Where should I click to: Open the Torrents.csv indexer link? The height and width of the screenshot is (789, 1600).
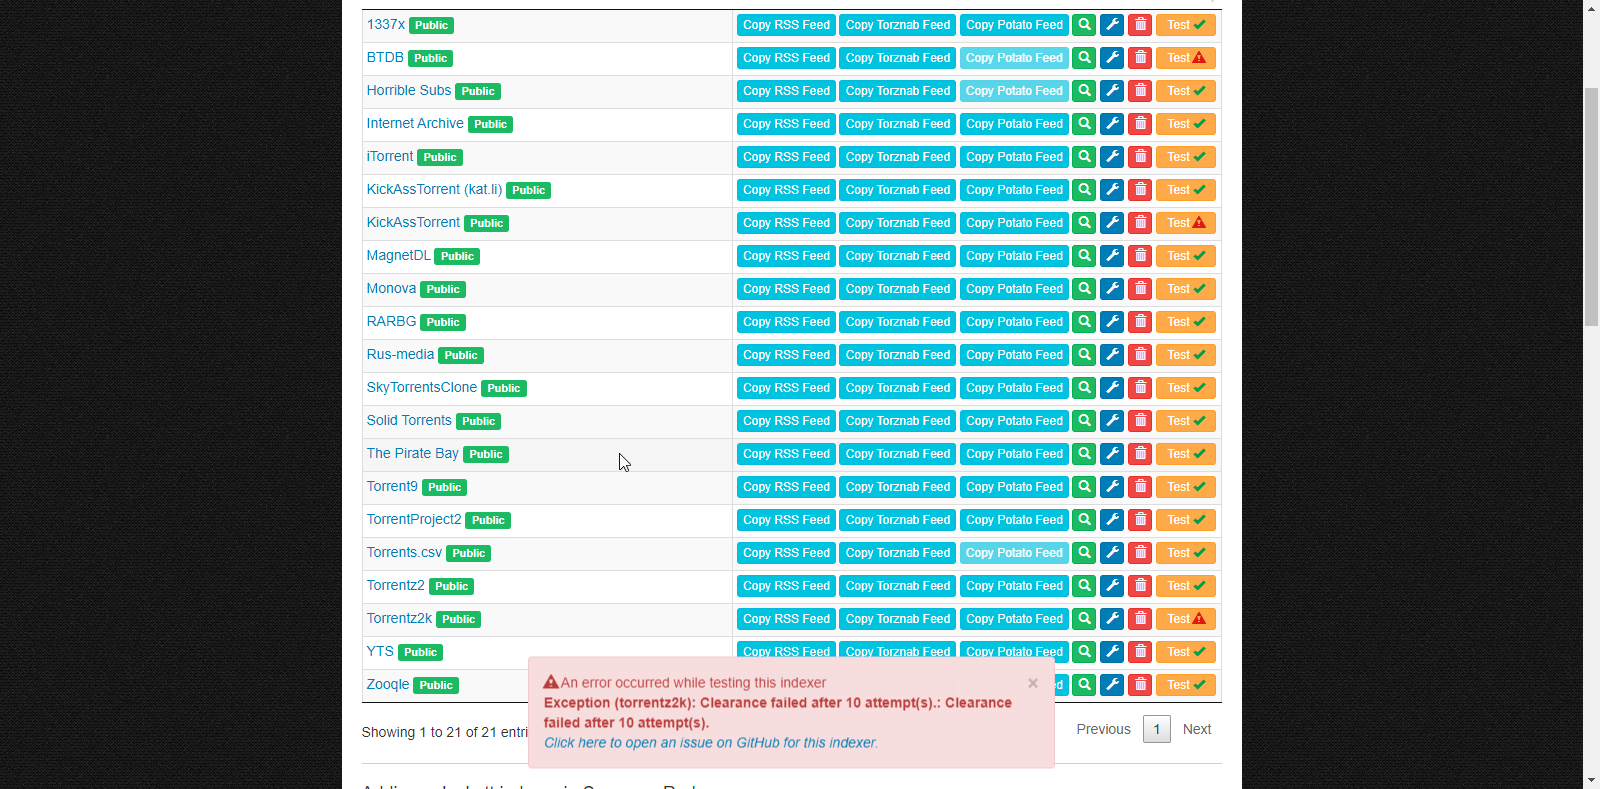(x=404, y=552)
